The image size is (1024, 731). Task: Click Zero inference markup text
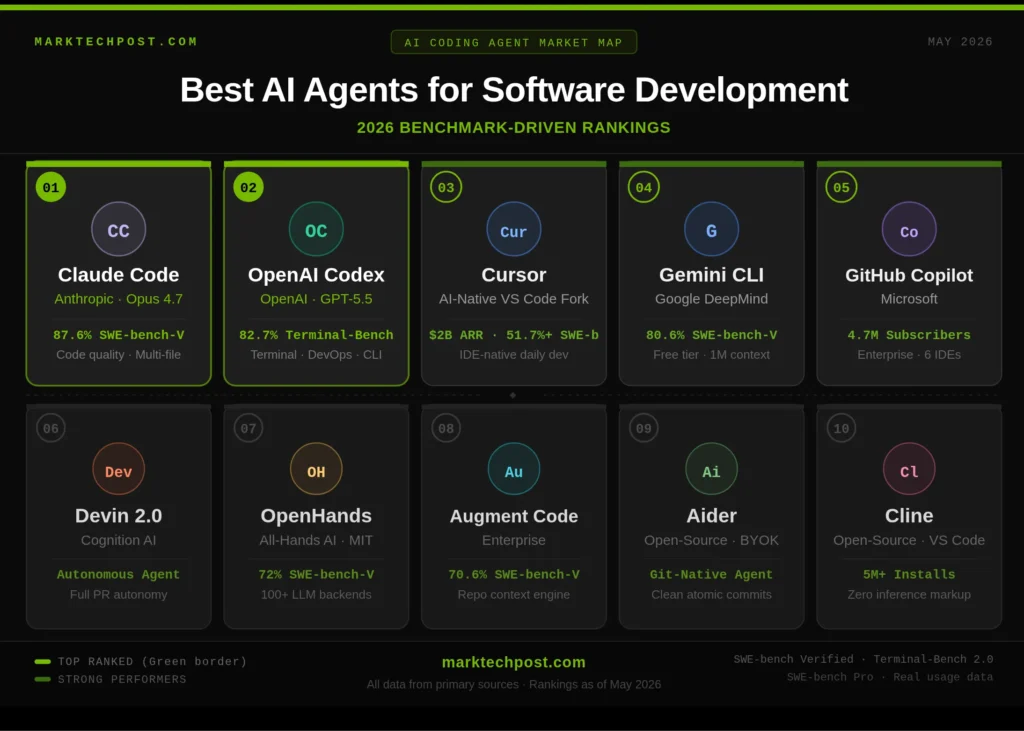[x=909, y=594]
